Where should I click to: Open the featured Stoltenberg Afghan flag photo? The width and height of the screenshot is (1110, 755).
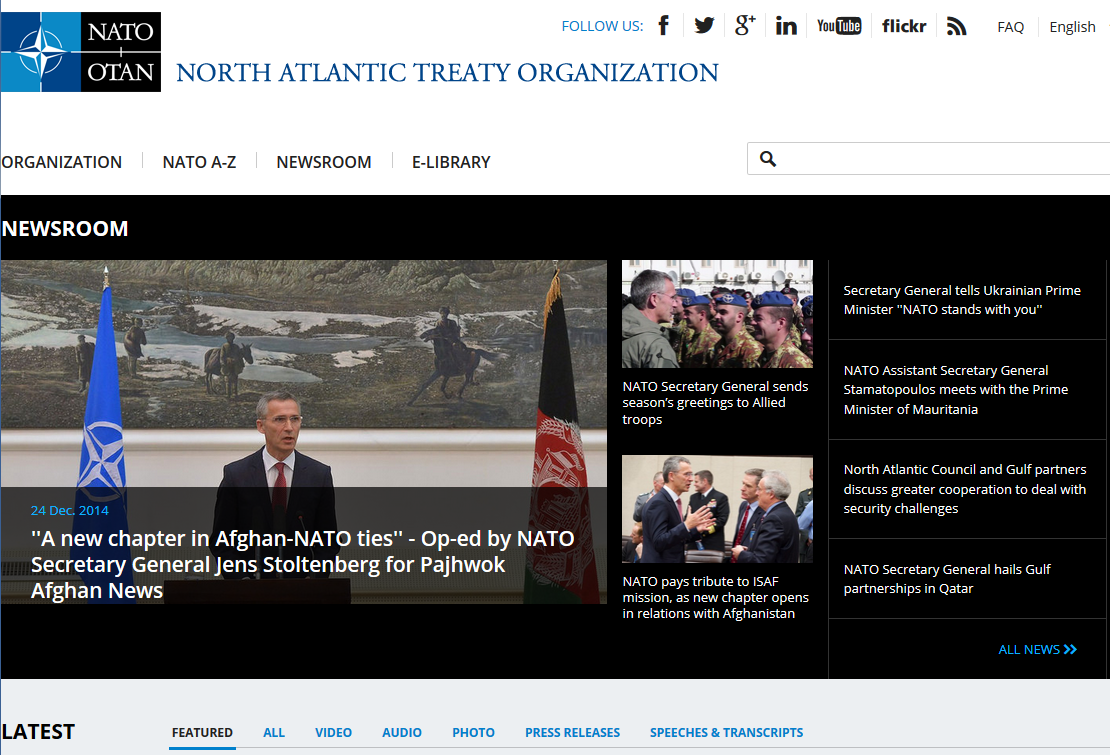click(304, 432)
